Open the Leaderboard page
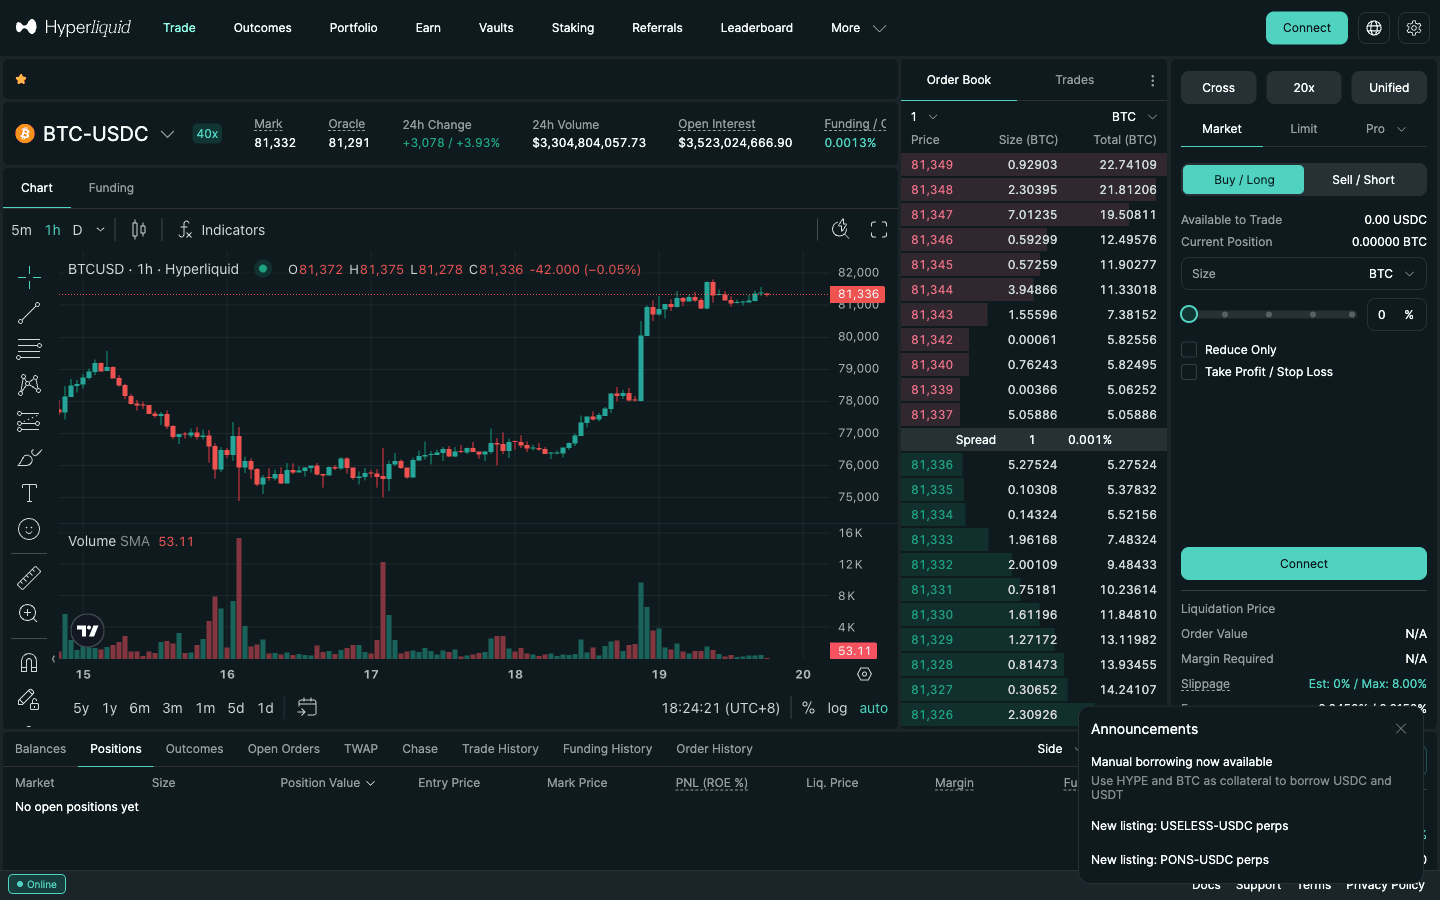The image size is (1440, 900). tap(756, 28)
